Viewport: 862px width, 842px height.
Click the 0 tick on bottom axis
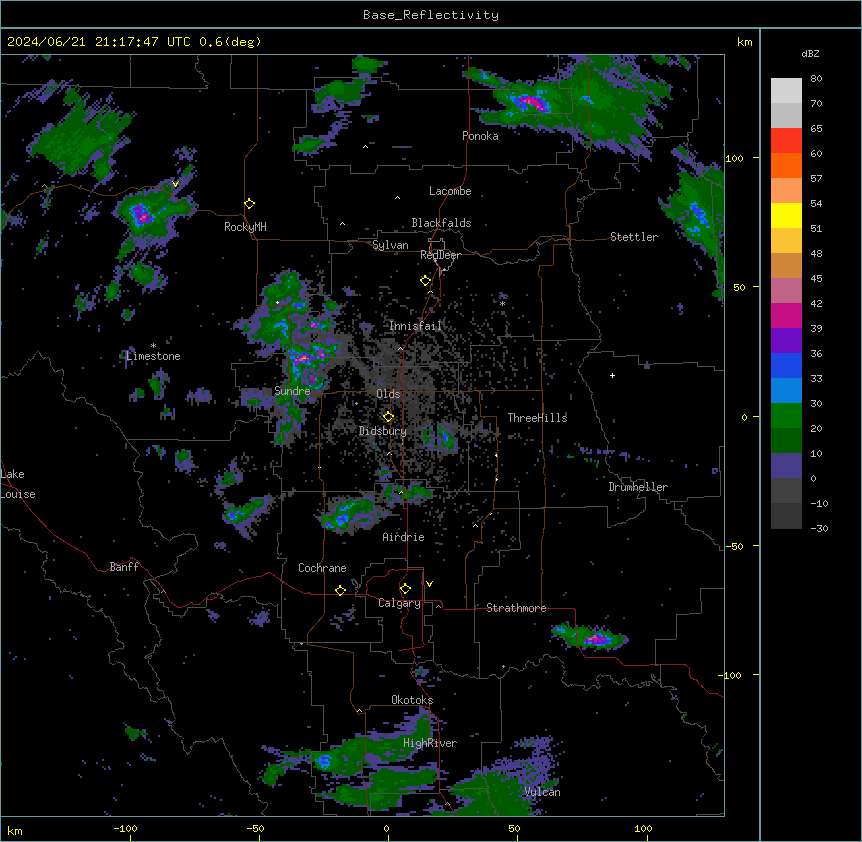[386, 829]
